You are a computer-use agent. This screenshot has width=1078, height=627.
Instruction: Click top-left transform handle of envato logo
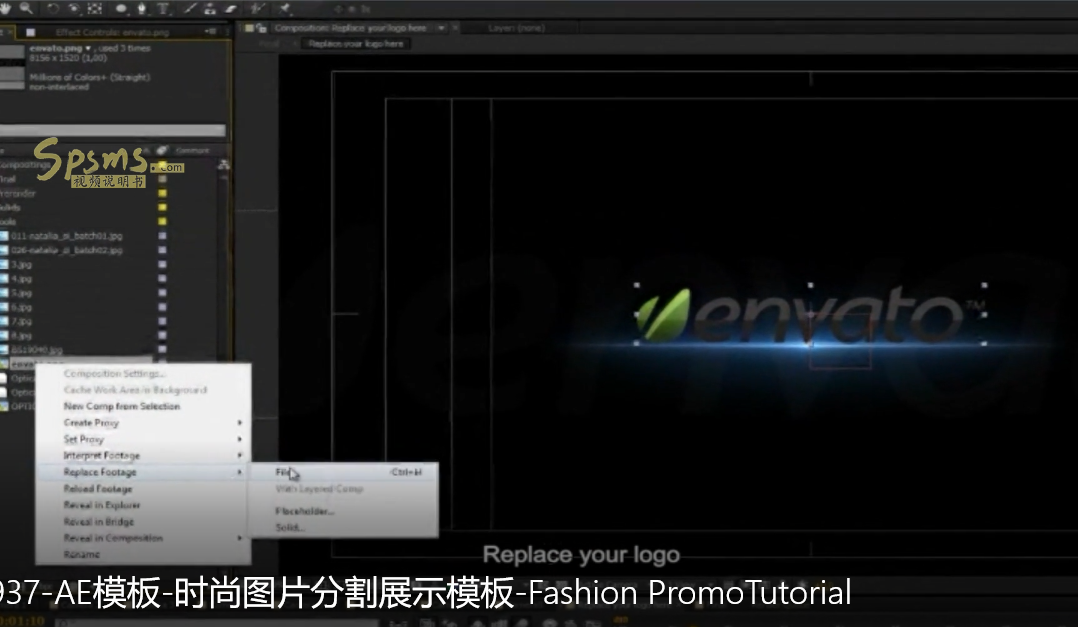(x=637, y=285)
